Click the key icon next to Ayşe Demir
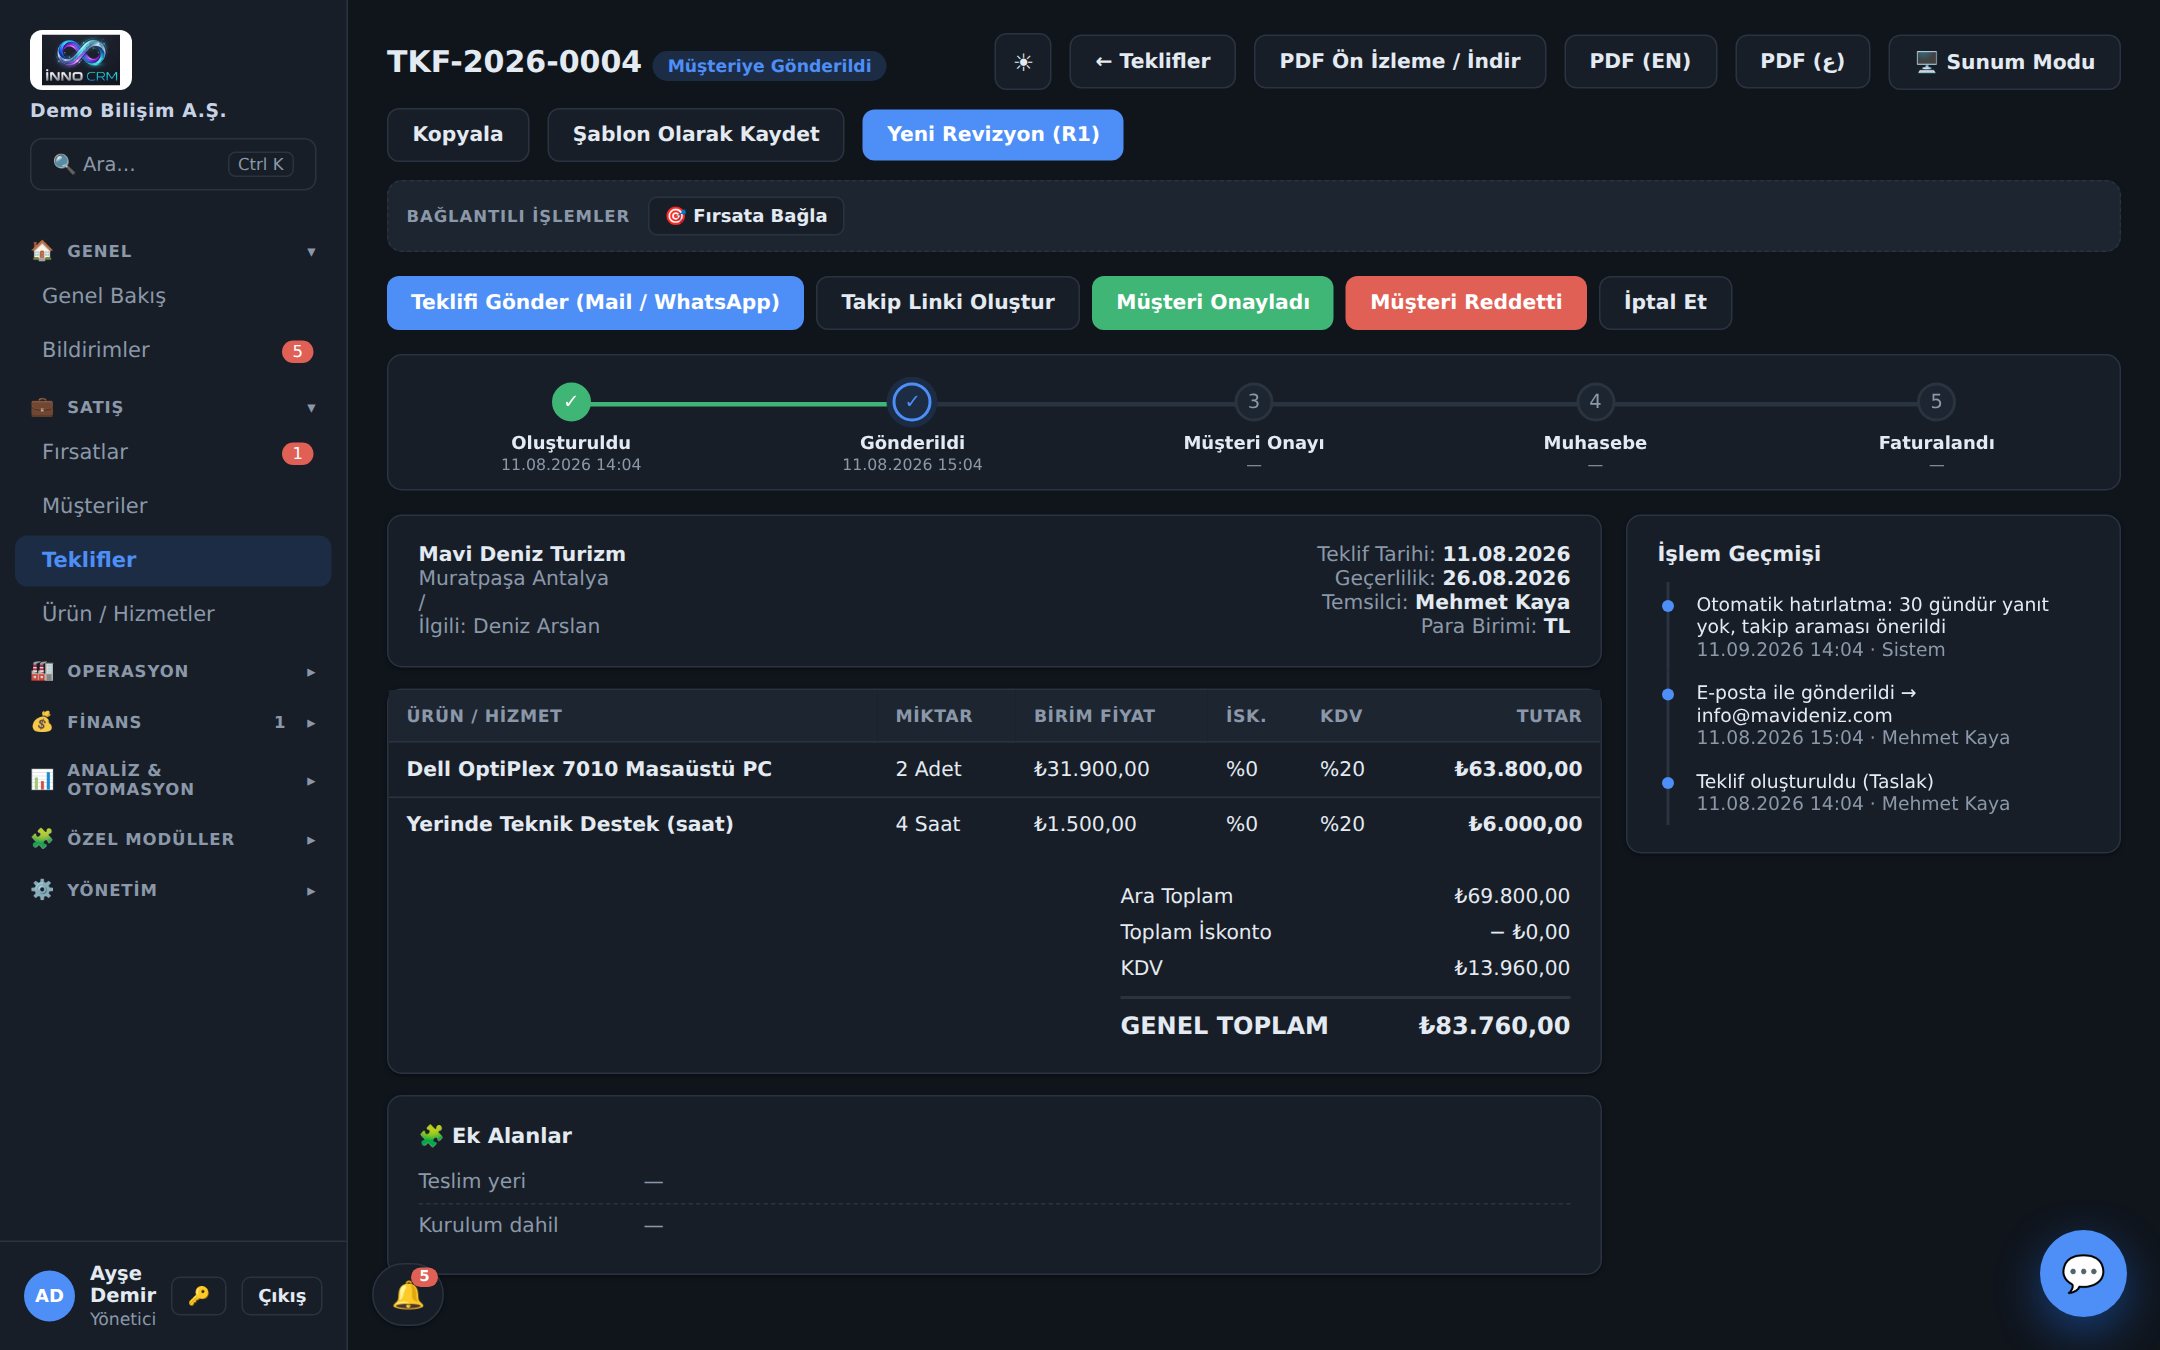The width and height of the screenshot is (2160, 1350). click(x=199, y=1296)
